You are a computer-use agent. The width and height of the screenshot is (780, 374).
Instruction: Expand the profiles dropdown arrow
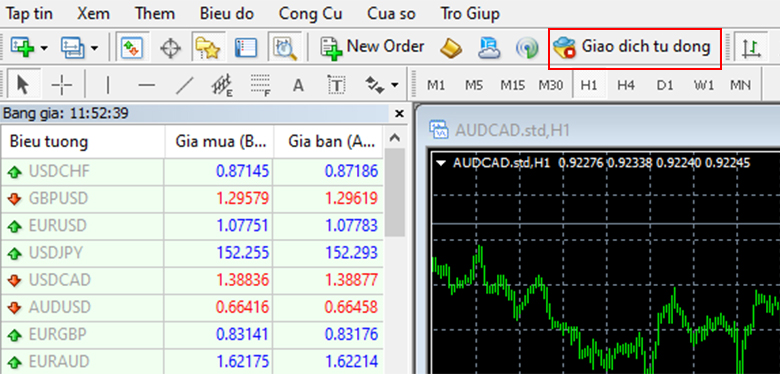click(x=95, y=48)
